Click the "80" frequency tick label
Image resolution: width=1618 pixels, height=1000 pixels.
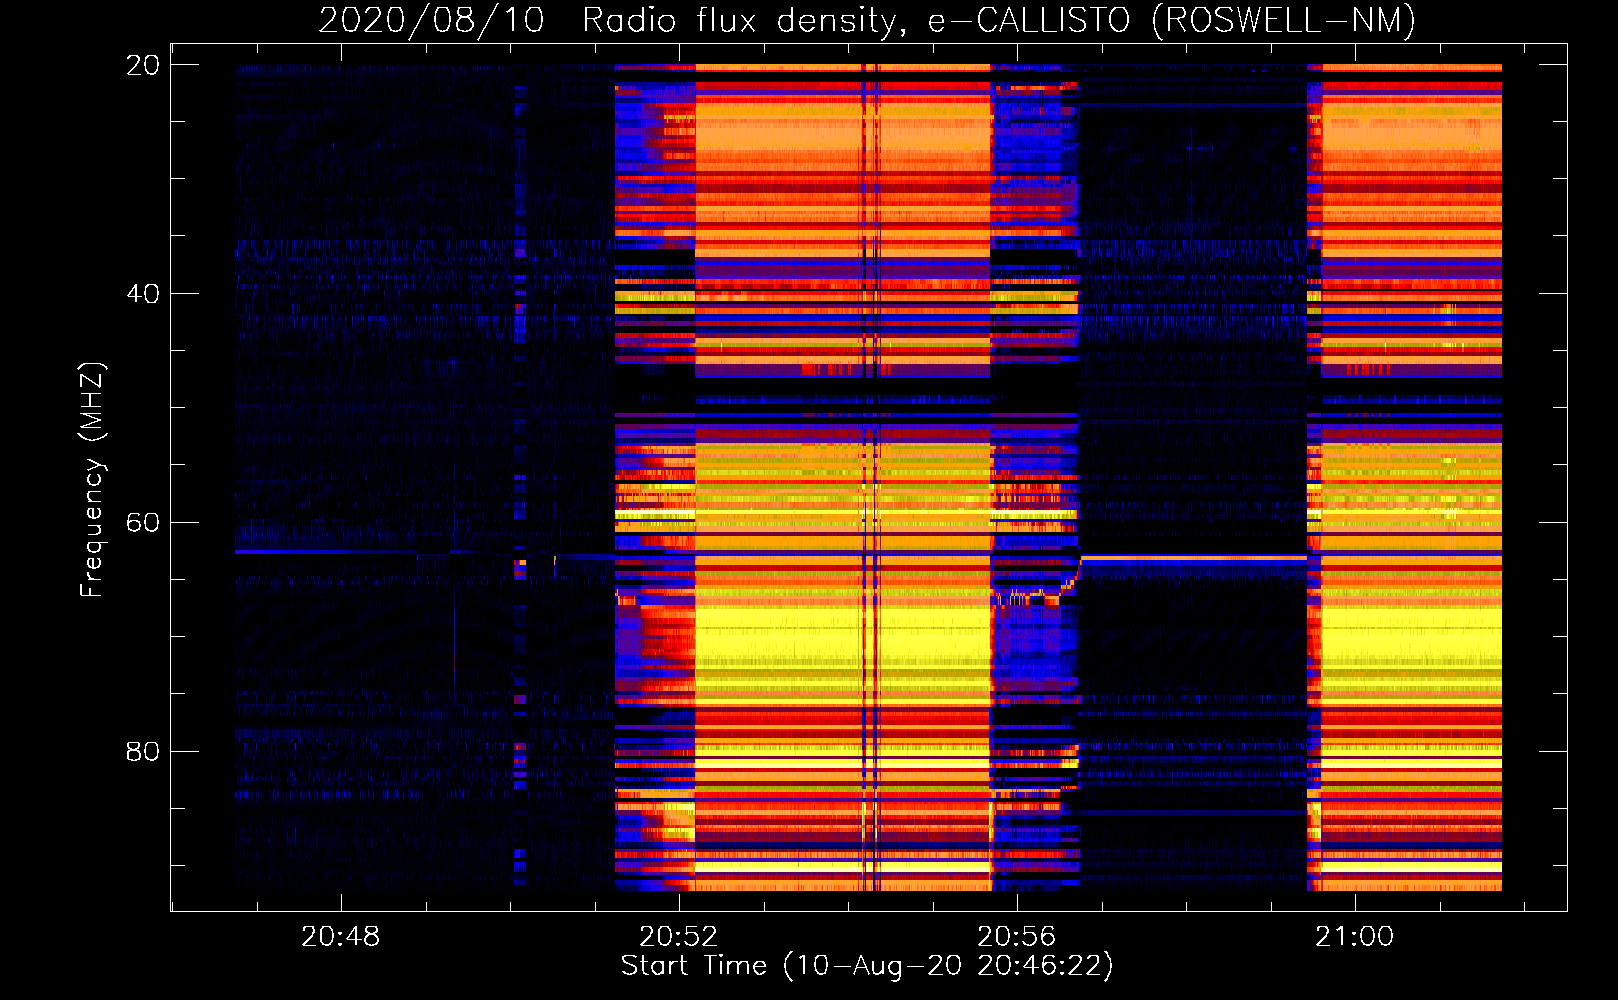click(143, 751)
